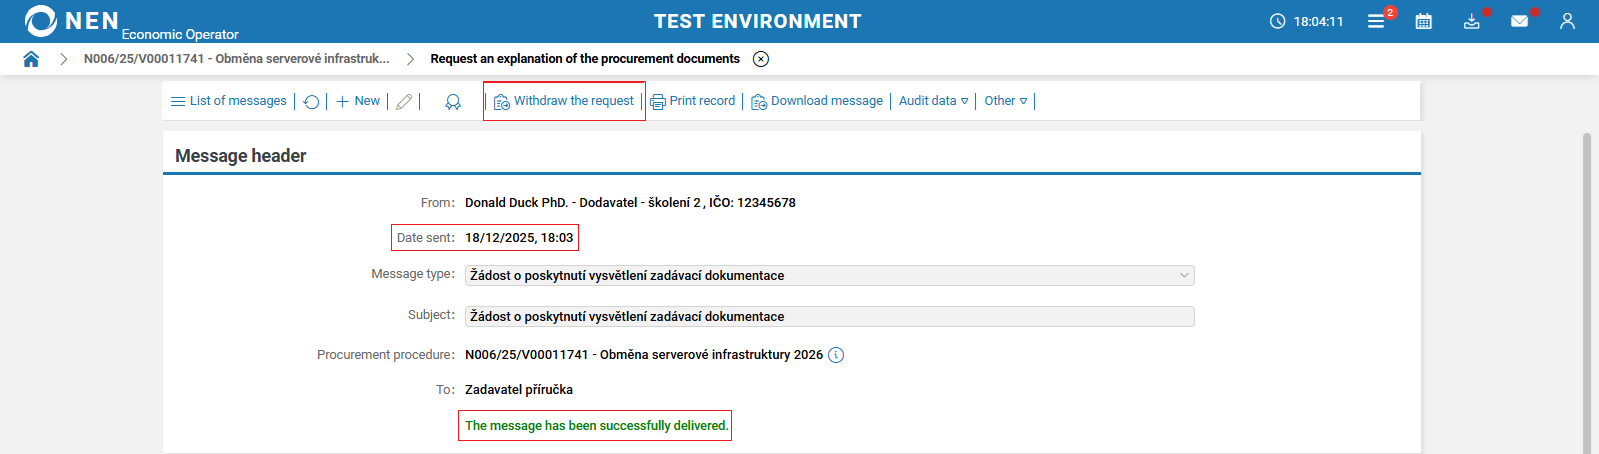Screen dimensions: 1599x454
Task: Click the home icon in the breadcrumb
Action: coord(31,59)
